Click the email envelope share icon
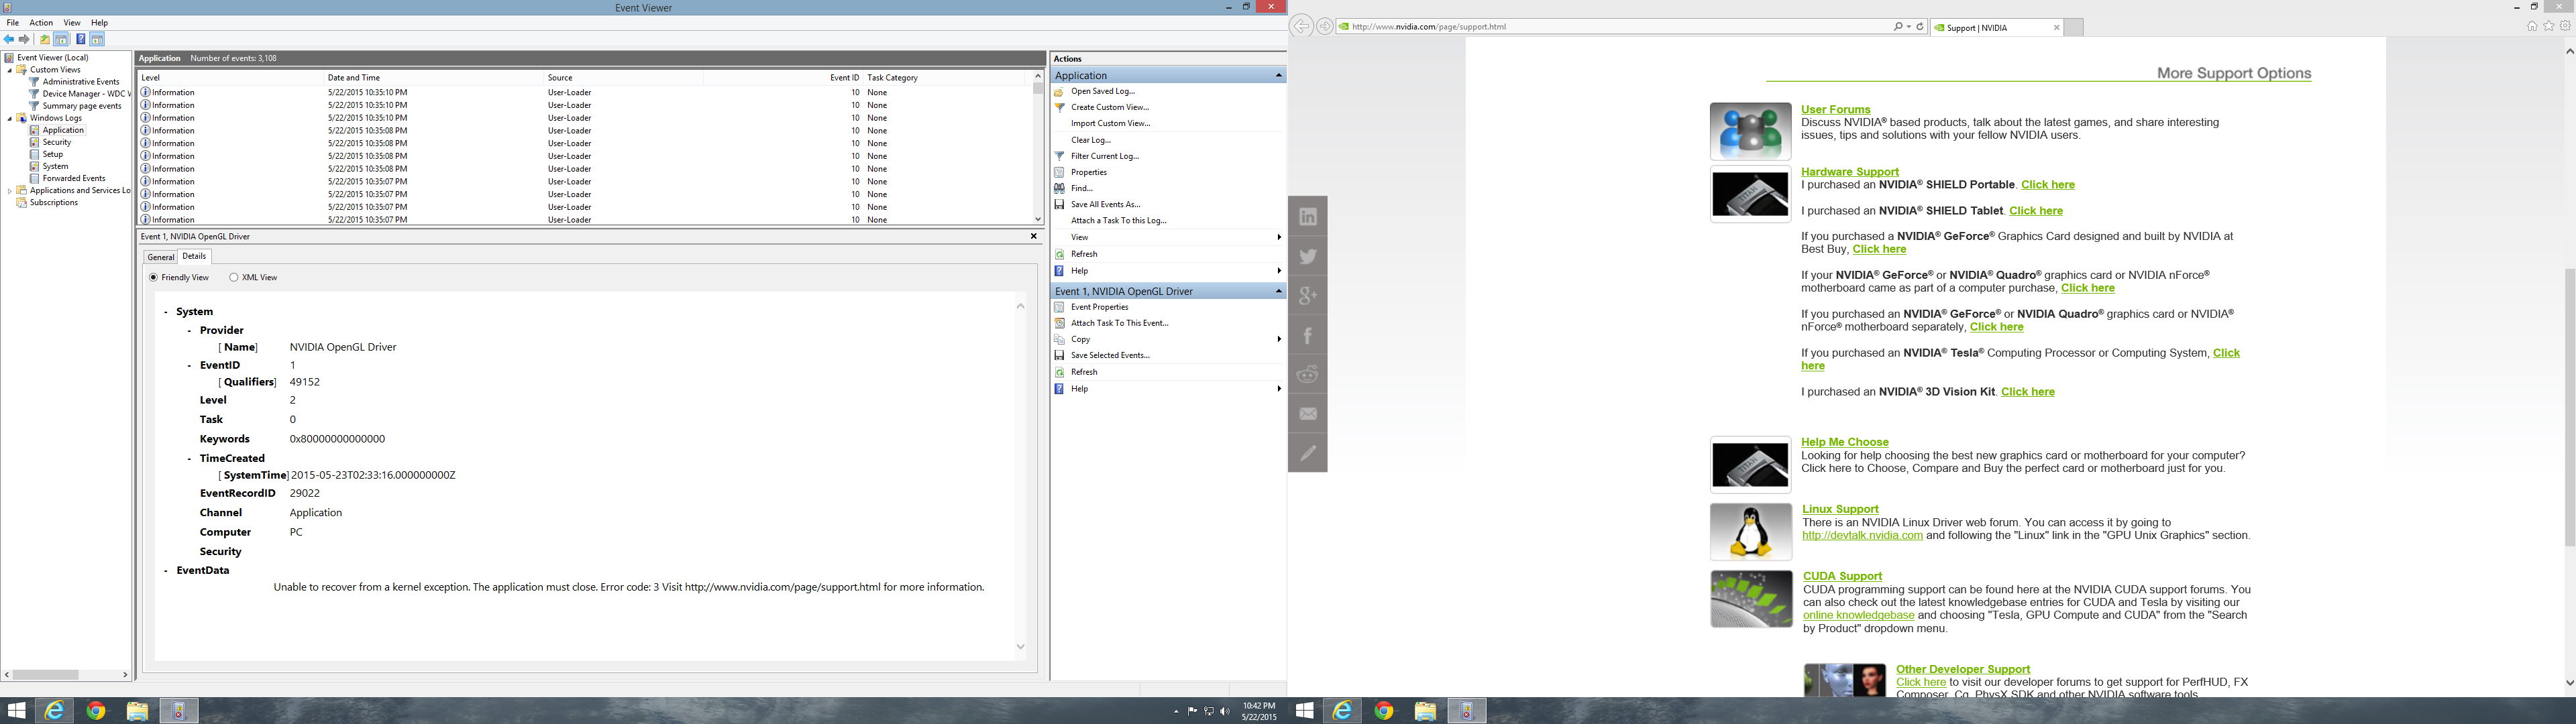 tap(1308, 414)
